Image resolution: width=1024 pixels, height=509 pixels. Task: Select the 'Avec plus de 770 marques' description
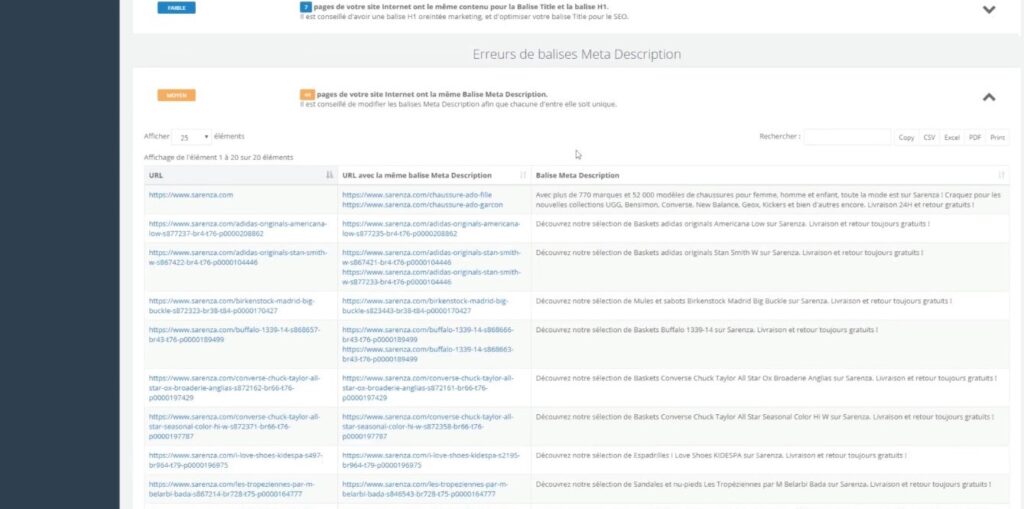pyautogui.click(x=768, y=200)
